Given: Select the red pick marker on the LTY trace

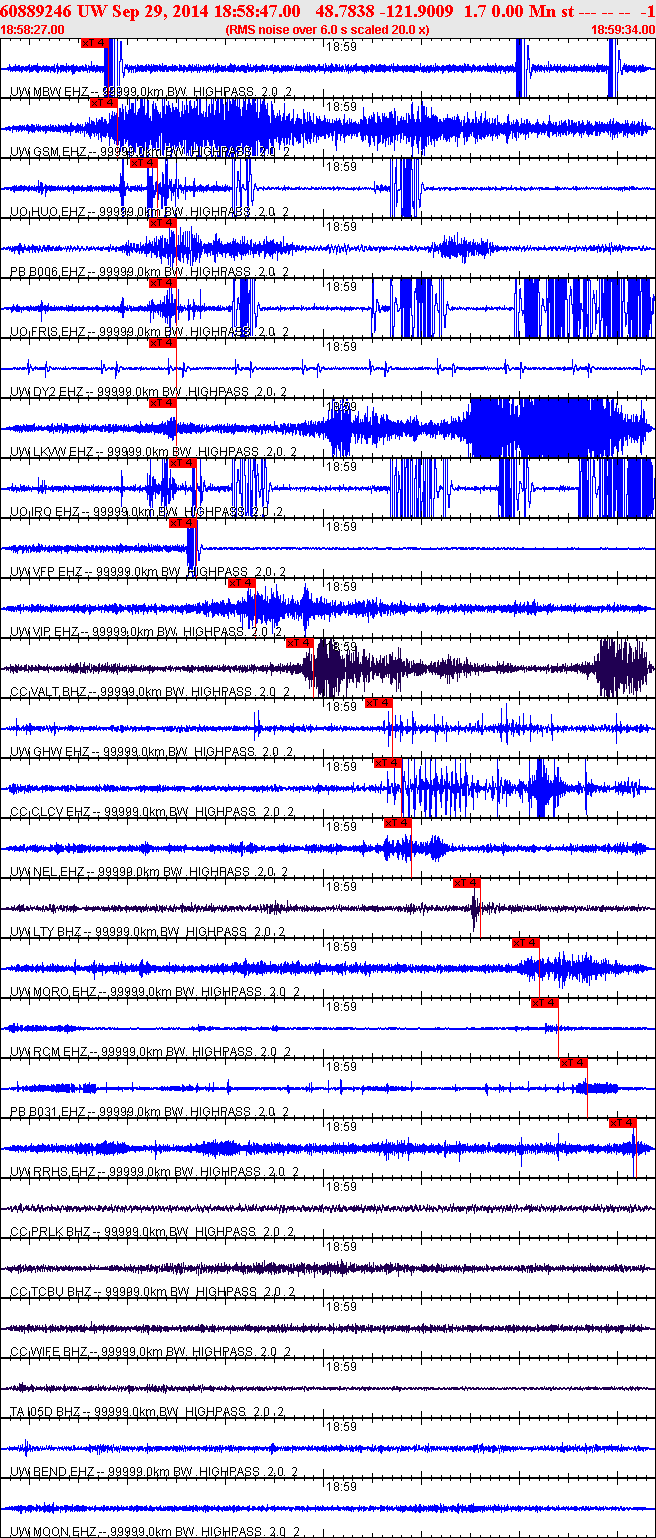Looking at the screenshot, I should point(466,883).
